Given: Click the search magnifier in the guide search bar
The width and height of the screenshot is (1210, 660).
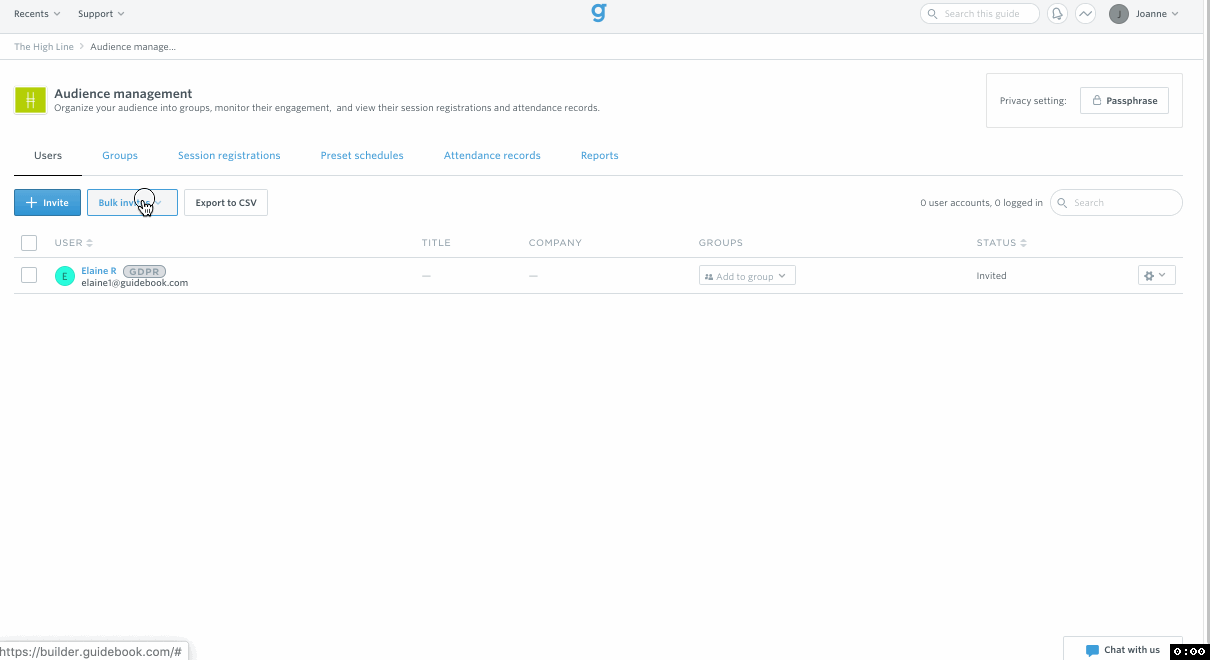Looking at the screenshot, I should [x=933, y=13].
